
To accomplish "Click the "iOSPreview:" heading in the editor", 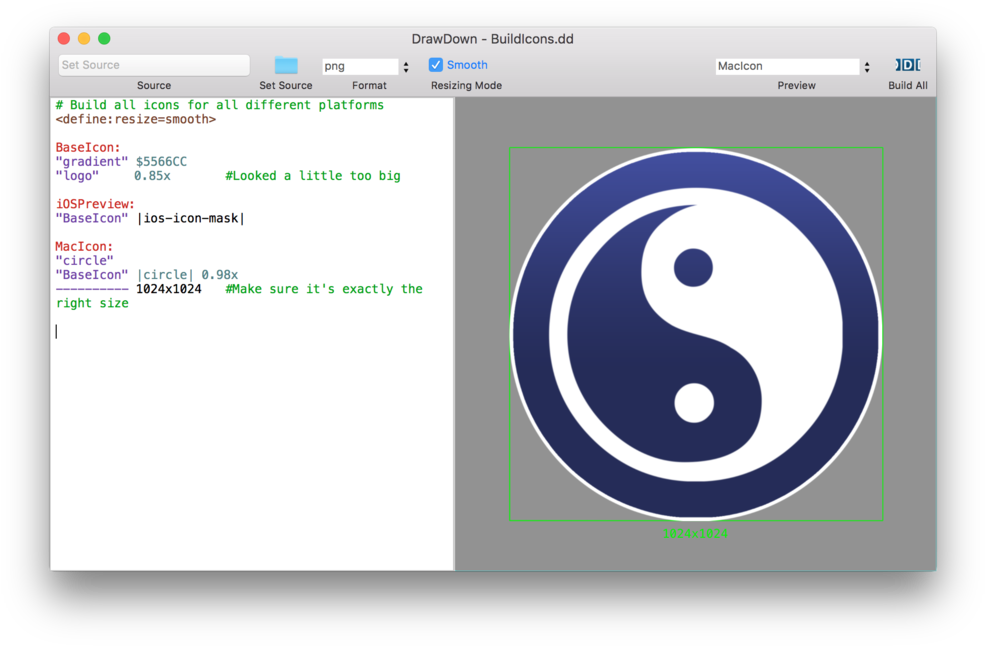I will pyautogui.click(x=95, y=204).
